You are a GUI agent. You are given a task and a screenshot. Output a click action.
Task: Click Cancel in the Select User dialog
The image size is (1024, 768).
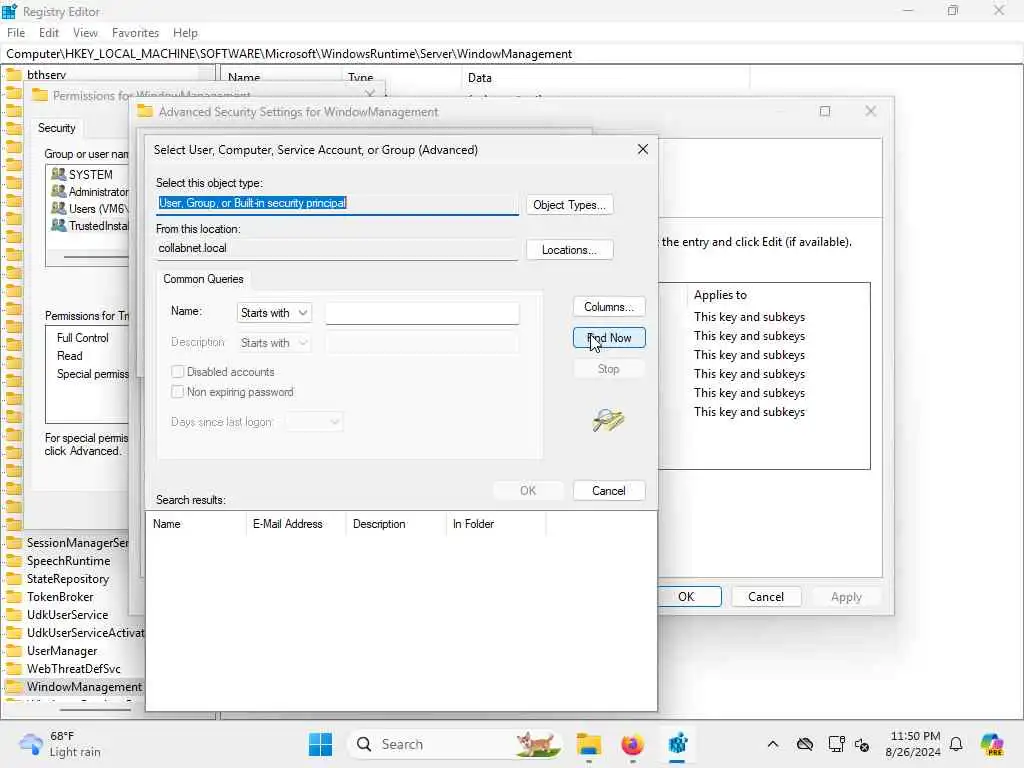coord(609,490)
